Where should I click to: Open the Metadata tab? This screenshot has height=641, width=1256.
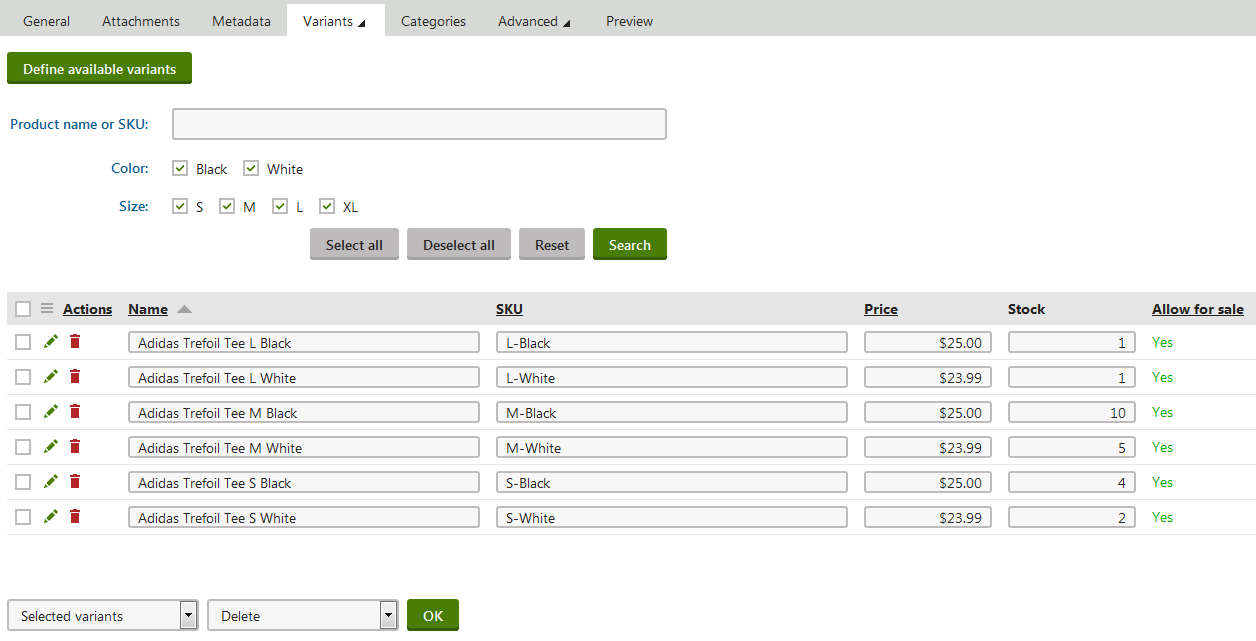tap(241, 21)
